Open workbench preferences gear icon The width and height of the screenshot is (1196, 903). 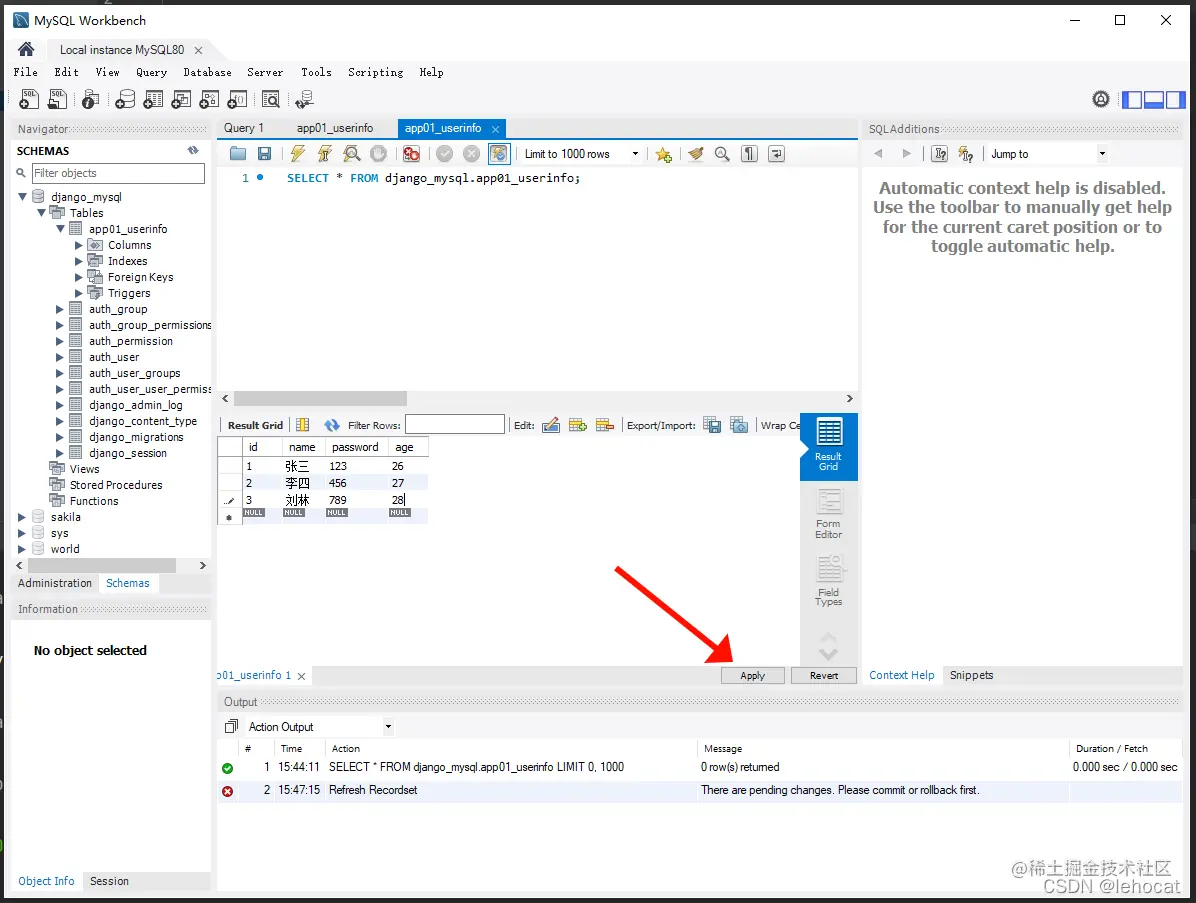pyautogui.click(x=1101, y=99)
